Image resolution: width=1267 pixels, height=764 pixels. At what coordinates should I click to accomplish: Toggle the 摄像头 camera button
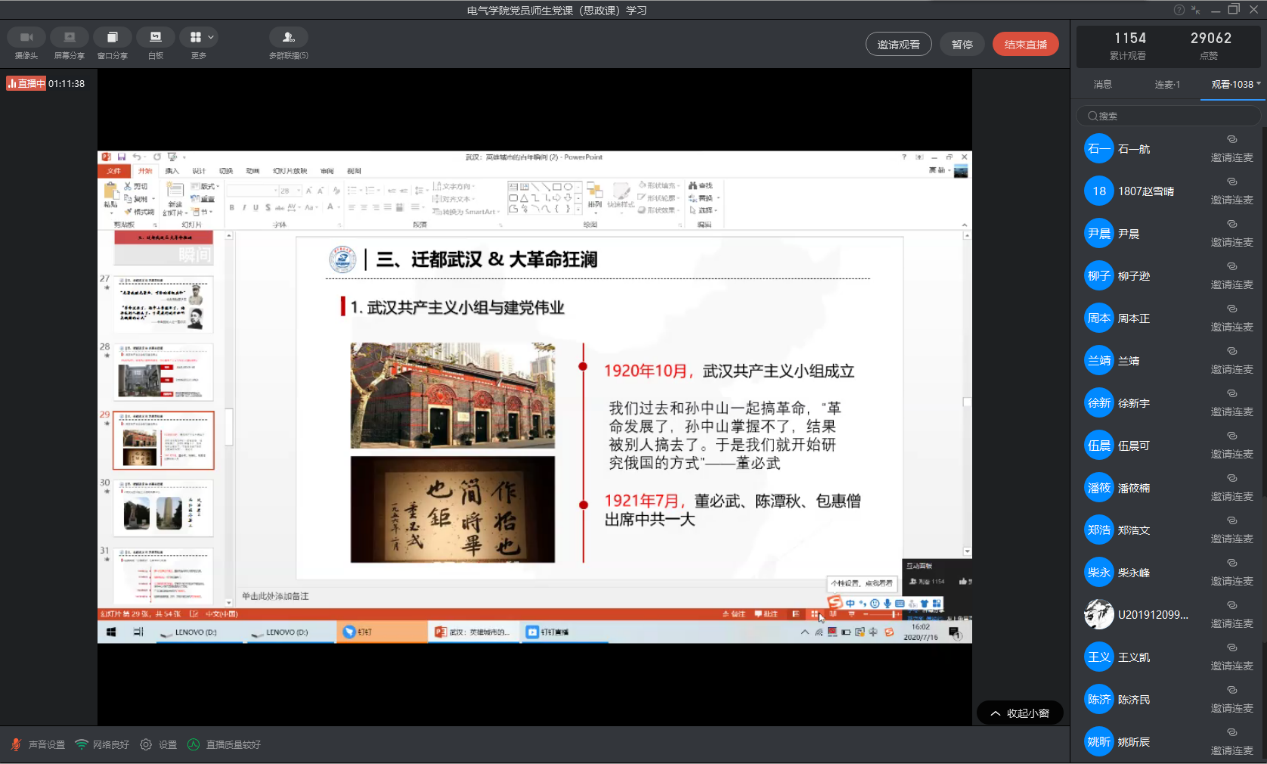(x=26, y=38)
